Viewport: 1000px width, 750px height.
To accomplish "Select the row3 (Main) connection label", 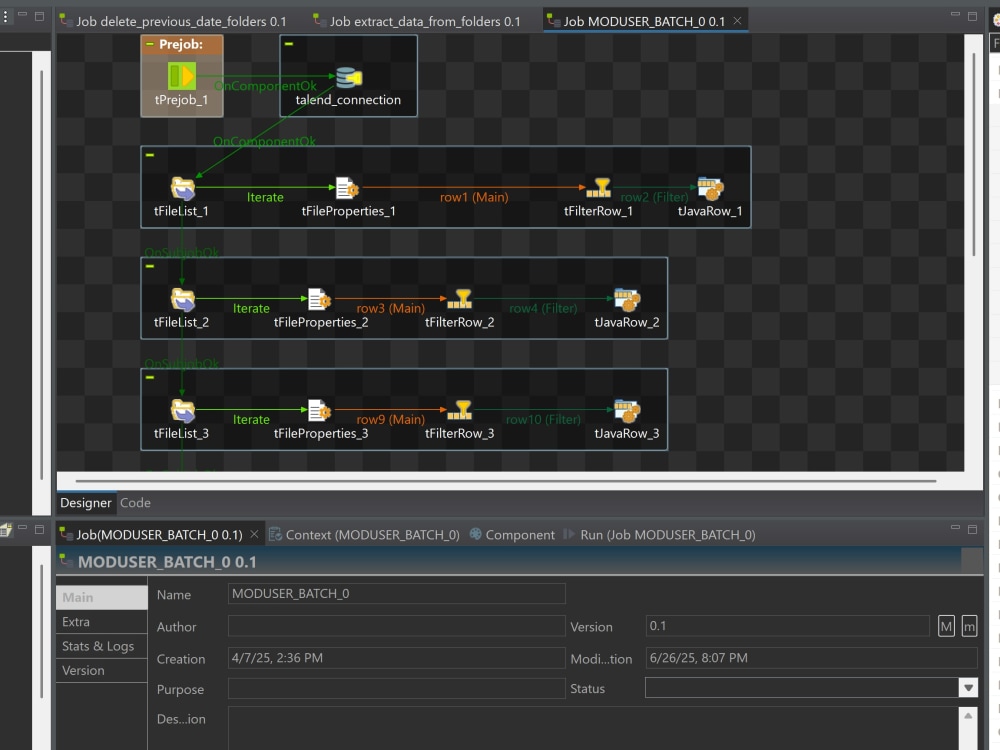I will click(x=390, y=308).
